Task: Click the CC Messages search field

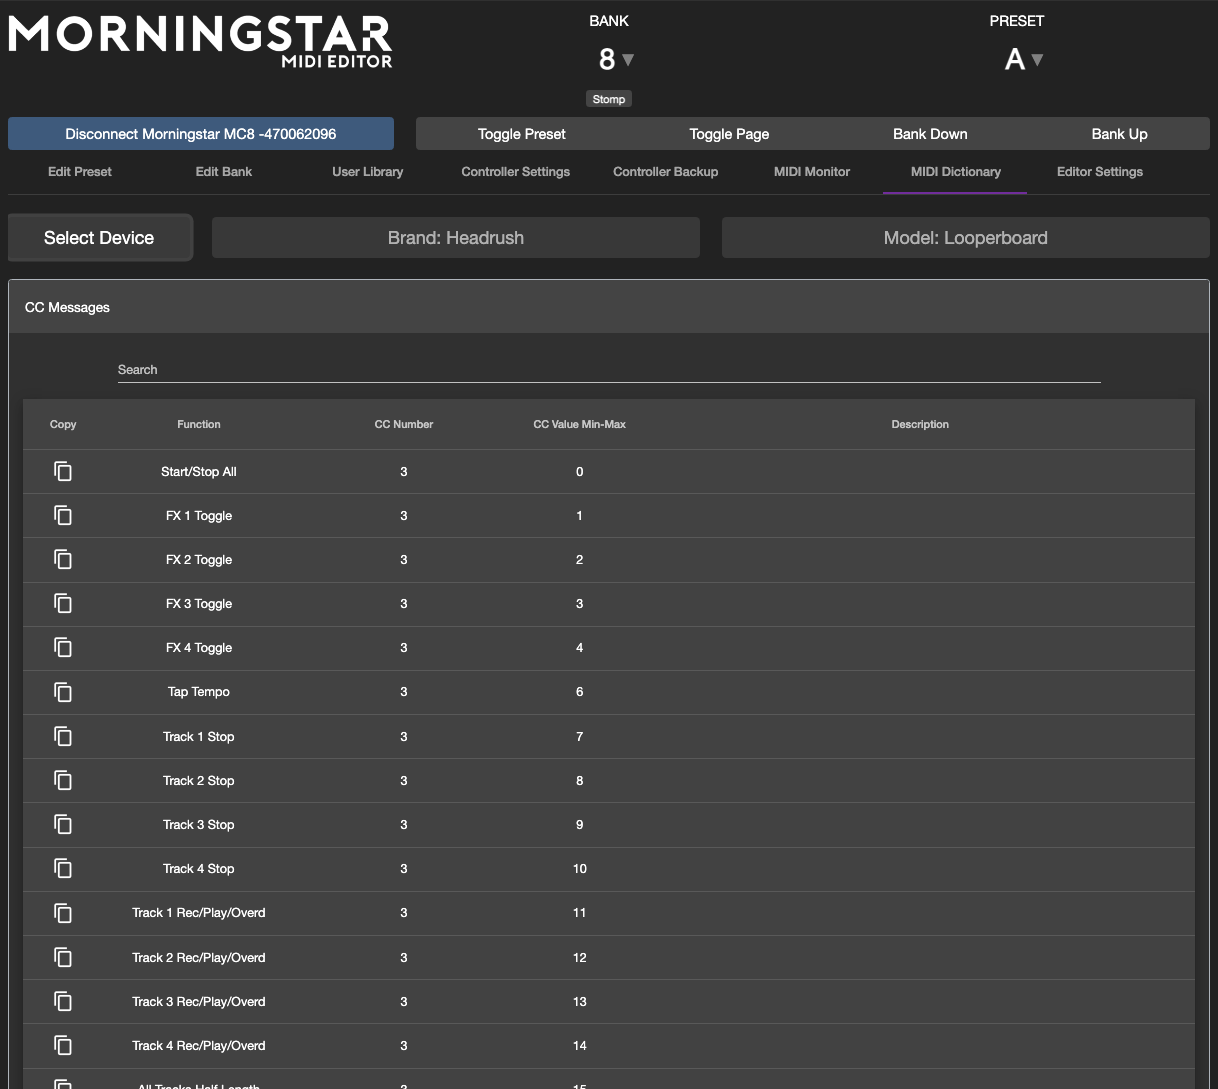Action: click(608, 370)
